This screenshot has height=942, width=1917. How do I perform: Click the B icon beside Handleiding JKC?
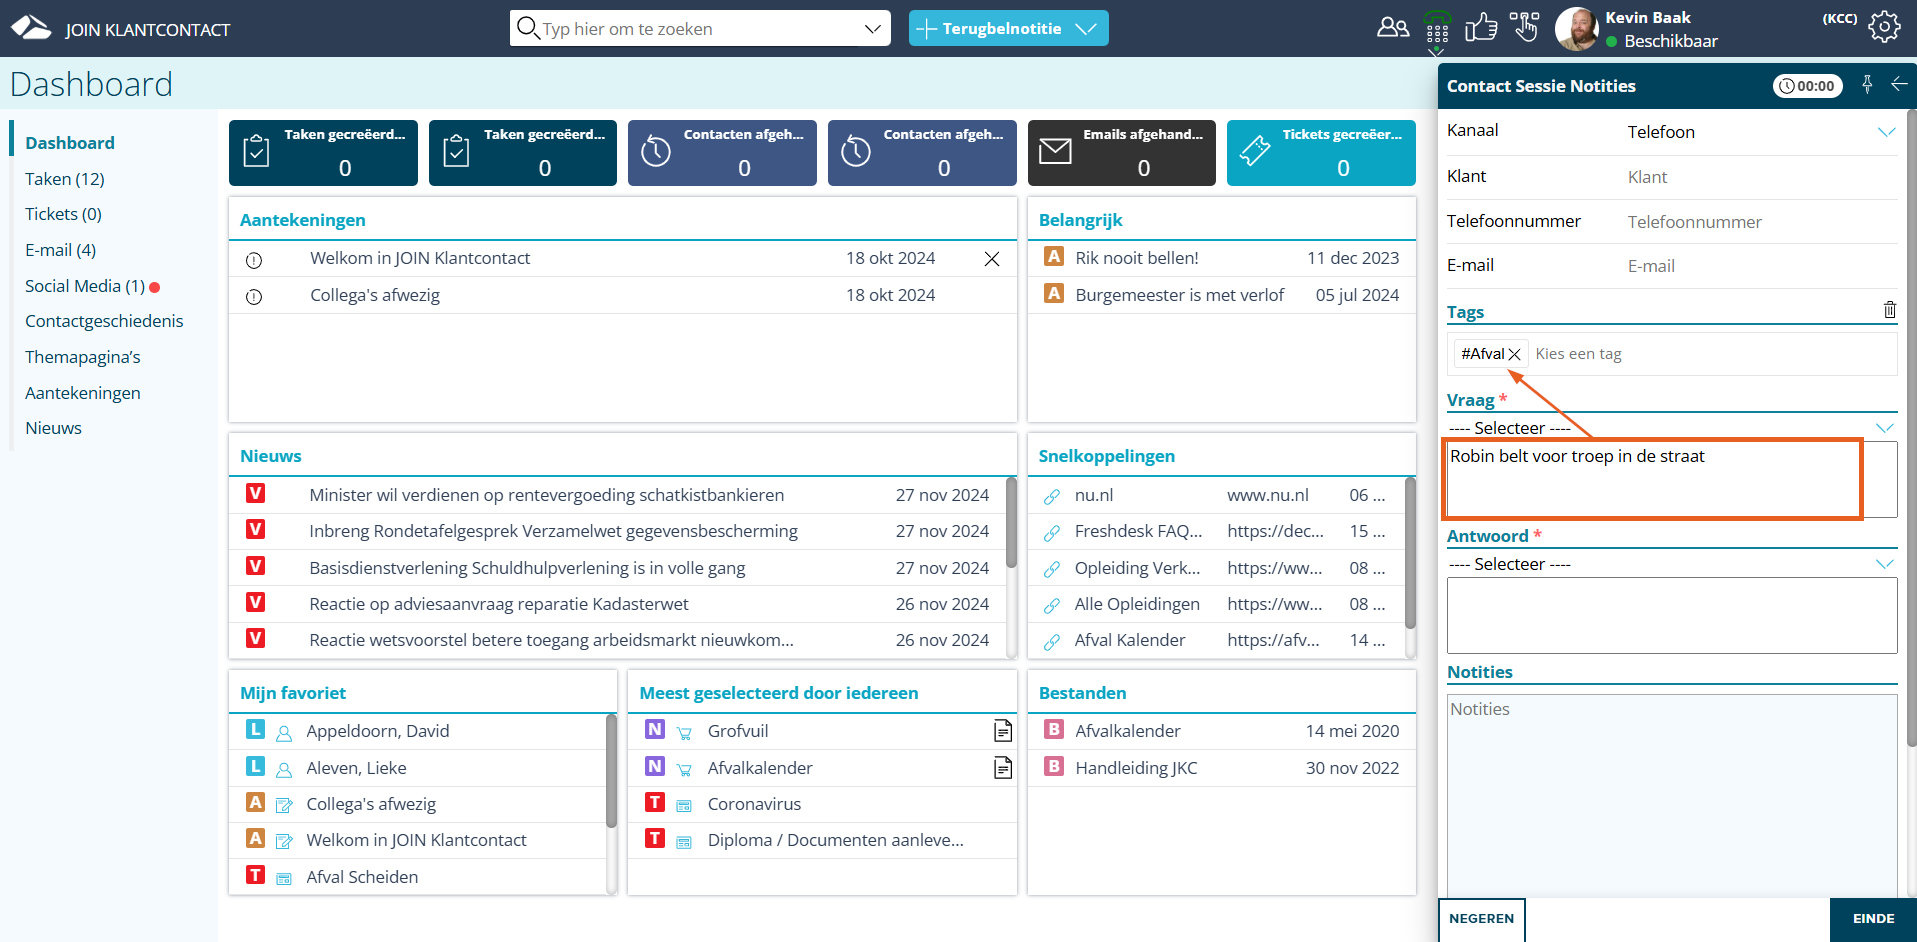click(1054, 766)
